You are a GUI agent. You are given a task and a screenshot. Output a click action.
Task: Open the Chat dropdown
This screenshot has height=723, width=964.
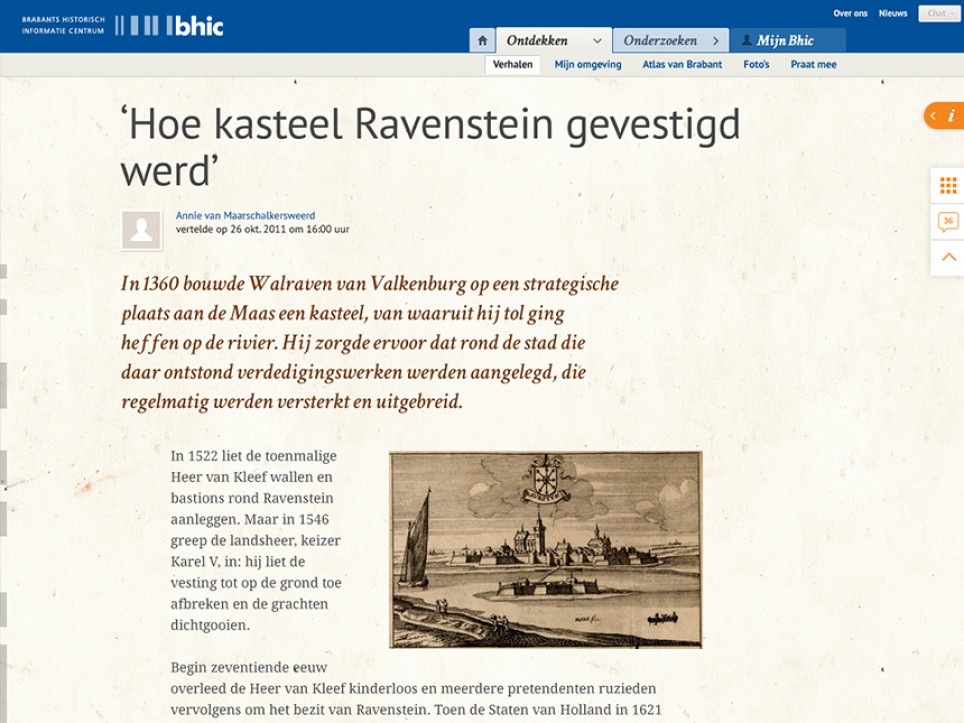939,14
